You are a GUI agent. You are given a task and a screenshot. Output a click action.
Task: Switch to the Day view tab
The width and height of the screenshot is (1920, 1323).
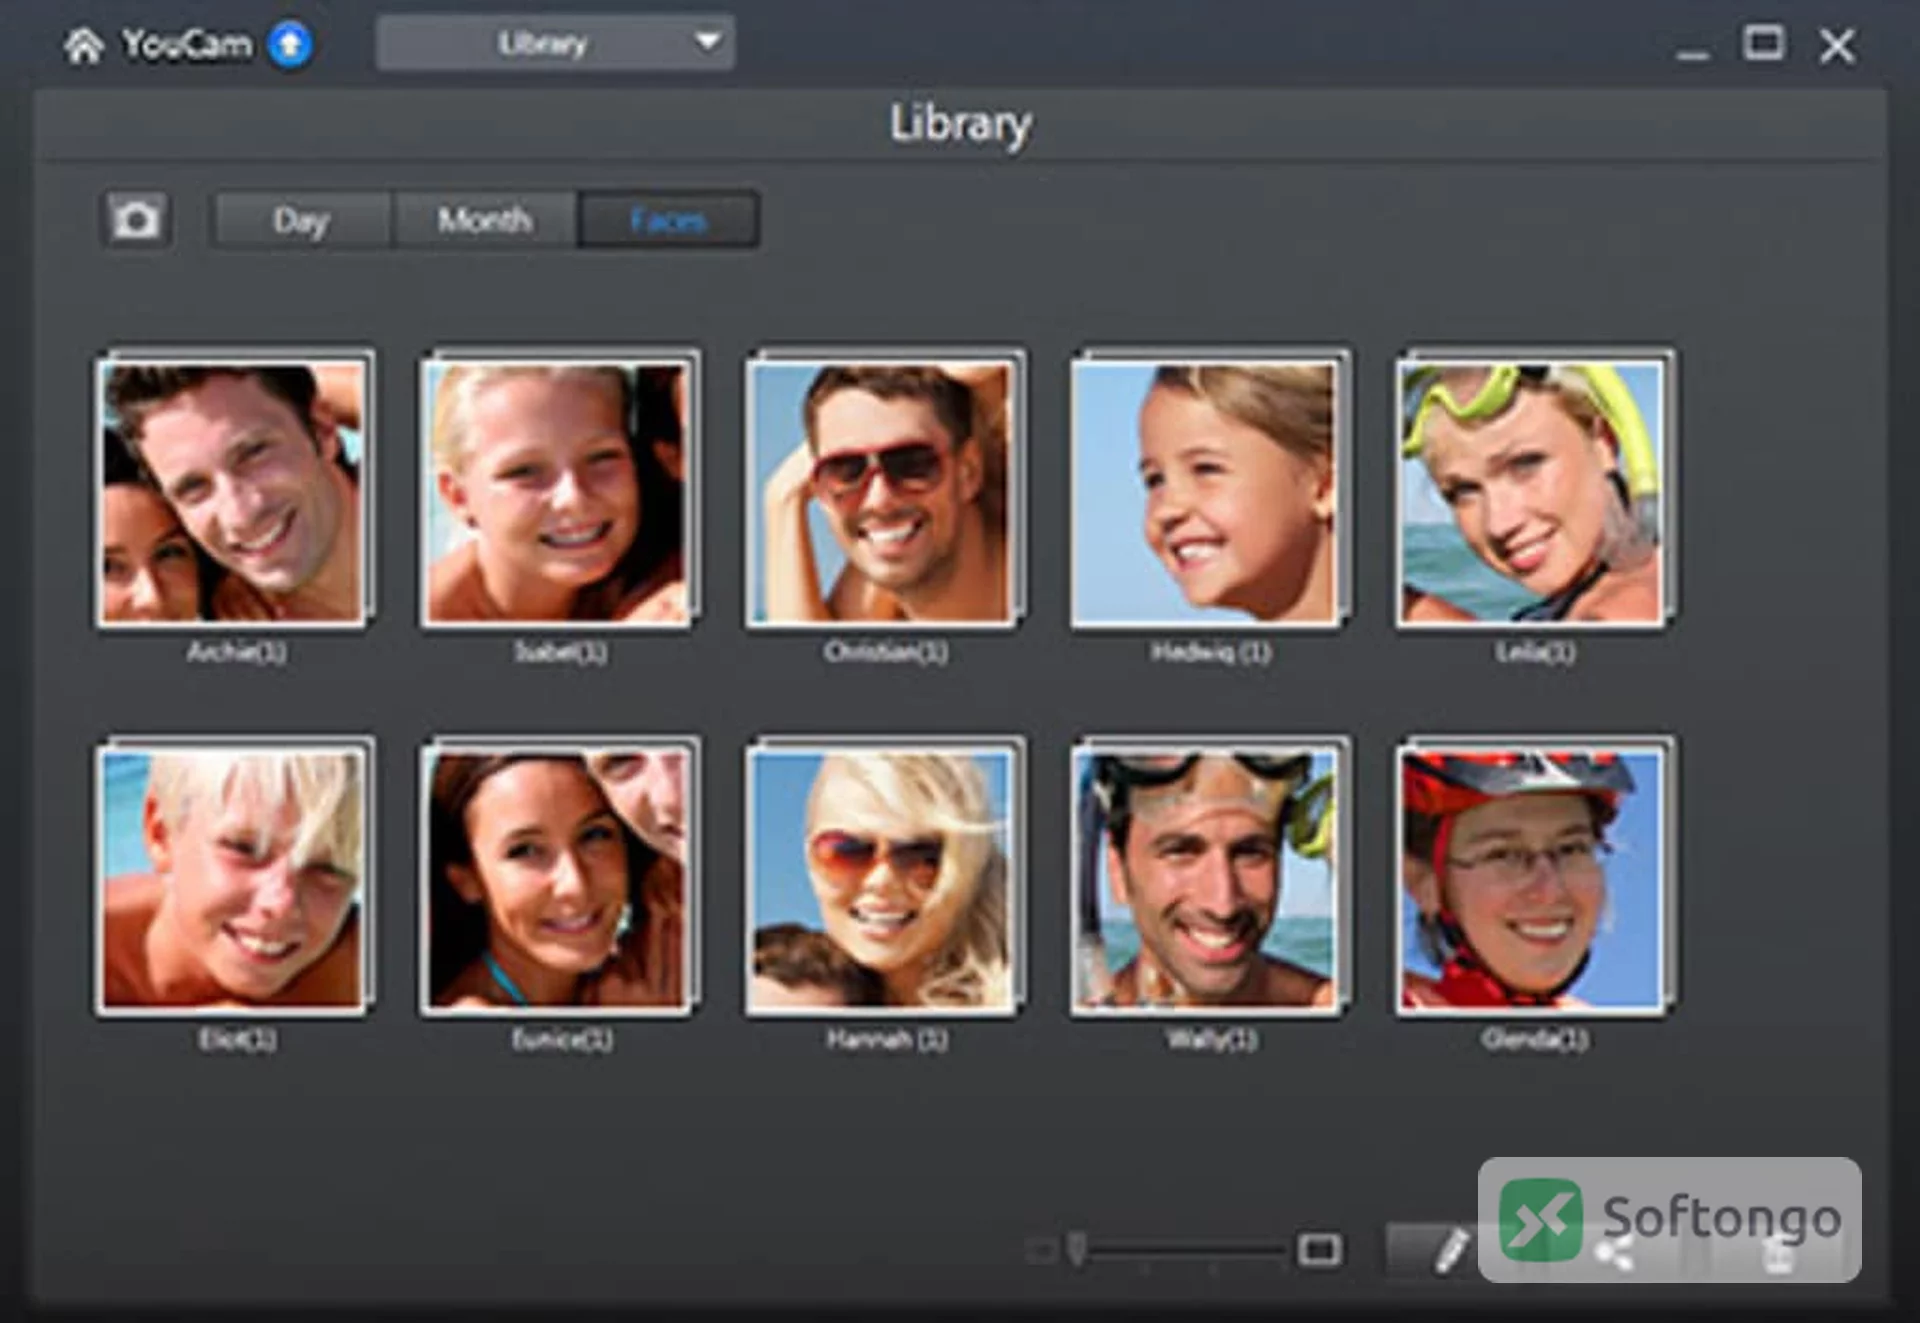[x=301, y=220]
